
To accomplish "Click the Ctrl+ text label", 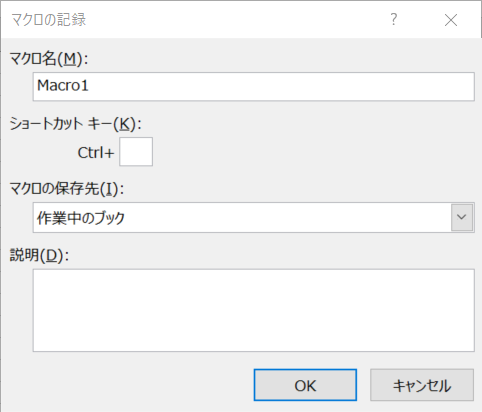I will (x=96, y=153).
